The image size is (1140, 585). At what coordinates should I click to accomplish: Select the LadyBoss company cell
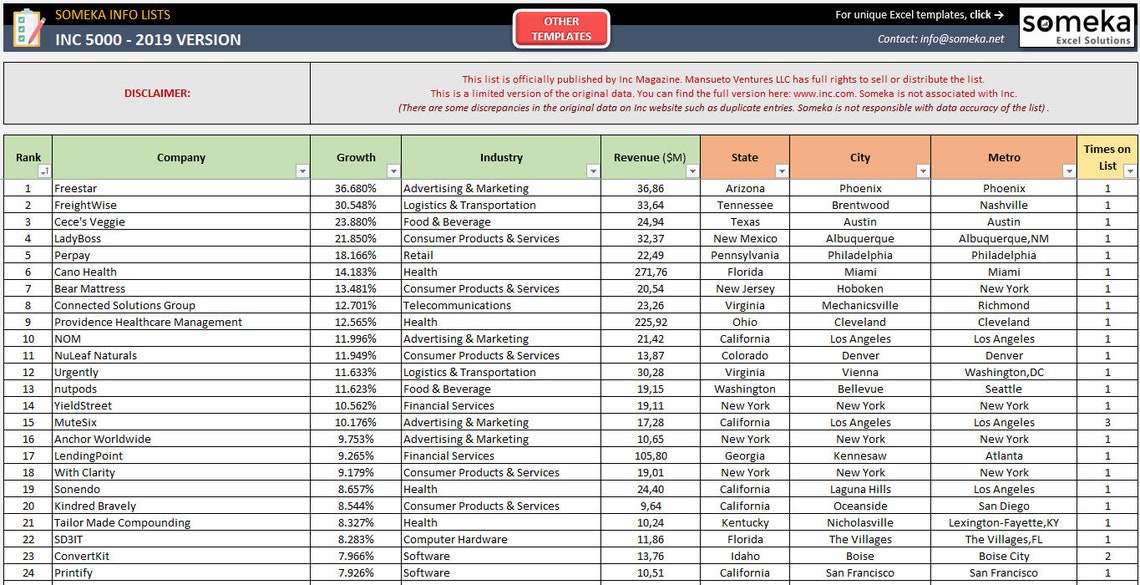pyautogui.click(x=181, y=238)
